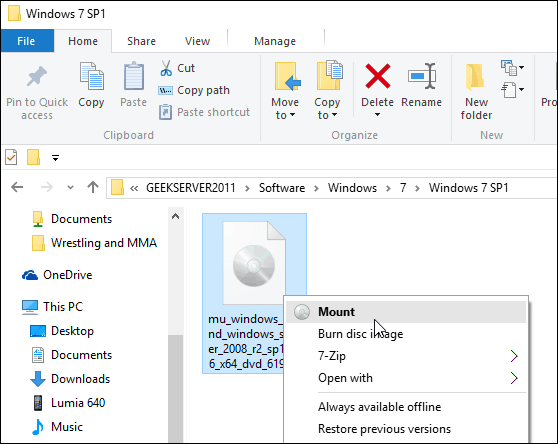Navigate to 7 folder in breadcrumb

(403, 187)
